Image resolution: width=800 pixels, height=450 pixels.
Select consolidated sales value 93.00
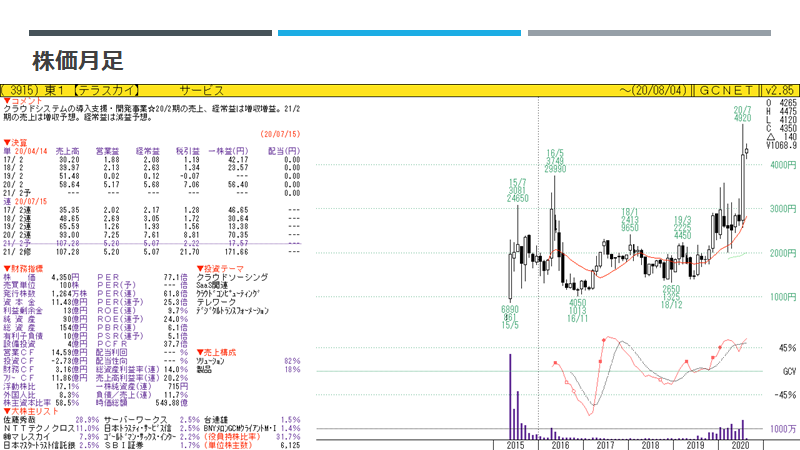69,235
